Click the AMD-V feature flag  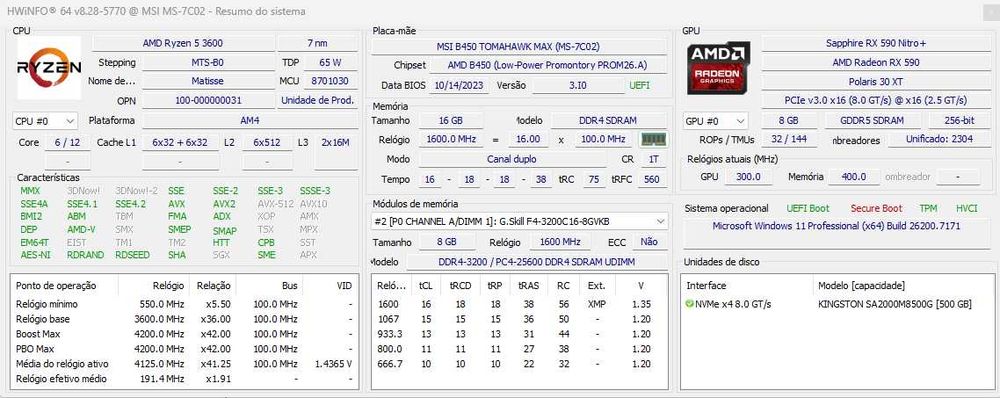pos(81,230)
